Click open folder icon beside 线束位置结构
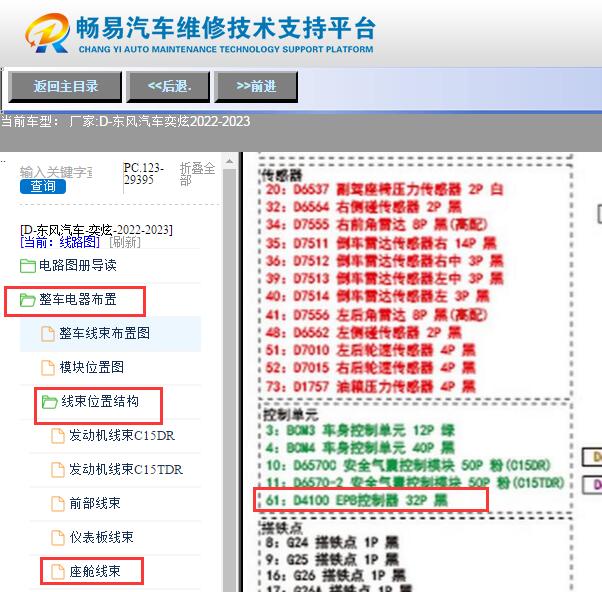Screen dimensions: 602x592 (50, 402)
